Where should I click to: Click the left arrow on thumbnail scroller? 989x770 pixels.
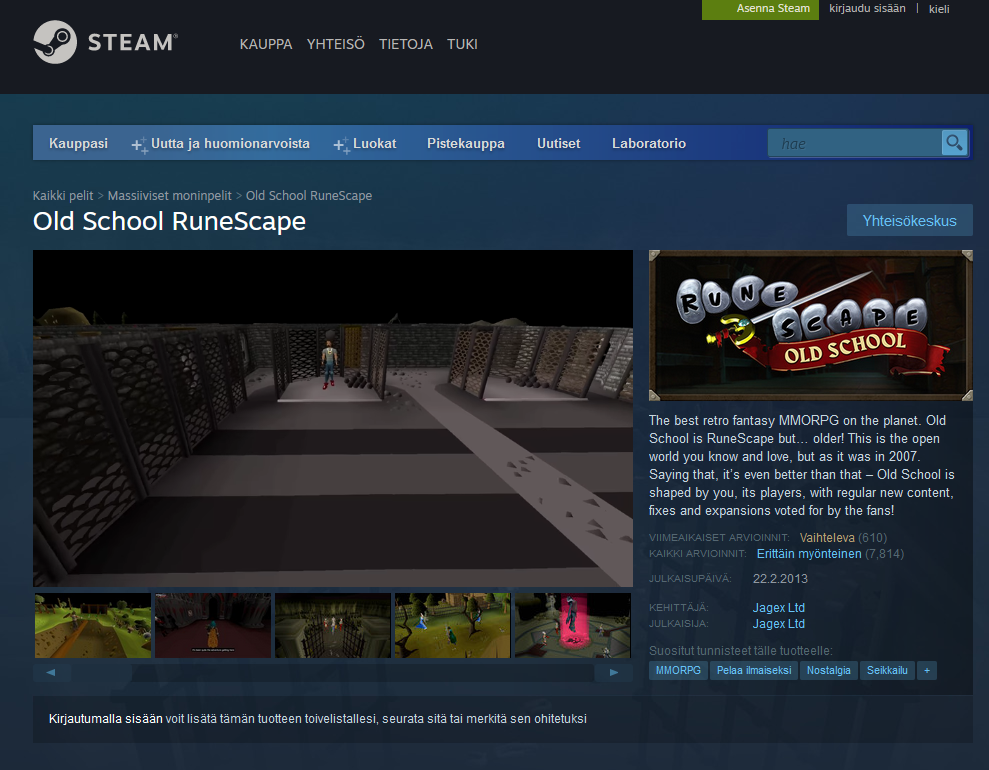click(51, 672)
